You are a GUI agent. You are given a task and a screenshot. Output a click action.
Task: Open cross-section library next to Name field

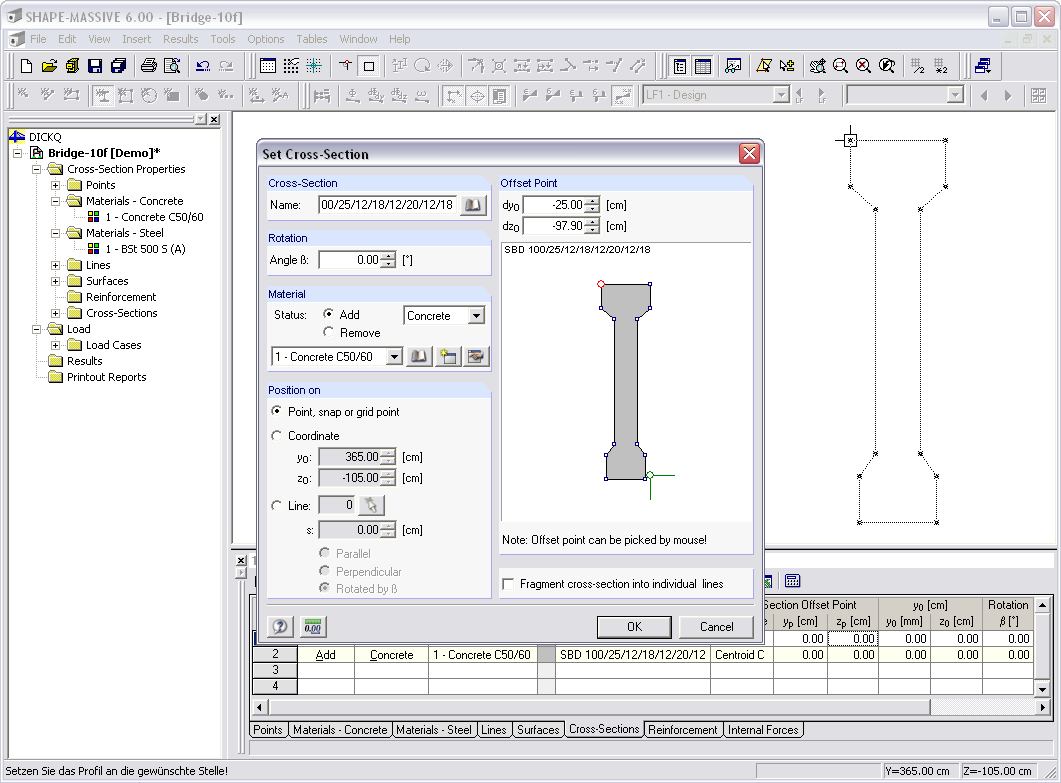tap(472, 205)
